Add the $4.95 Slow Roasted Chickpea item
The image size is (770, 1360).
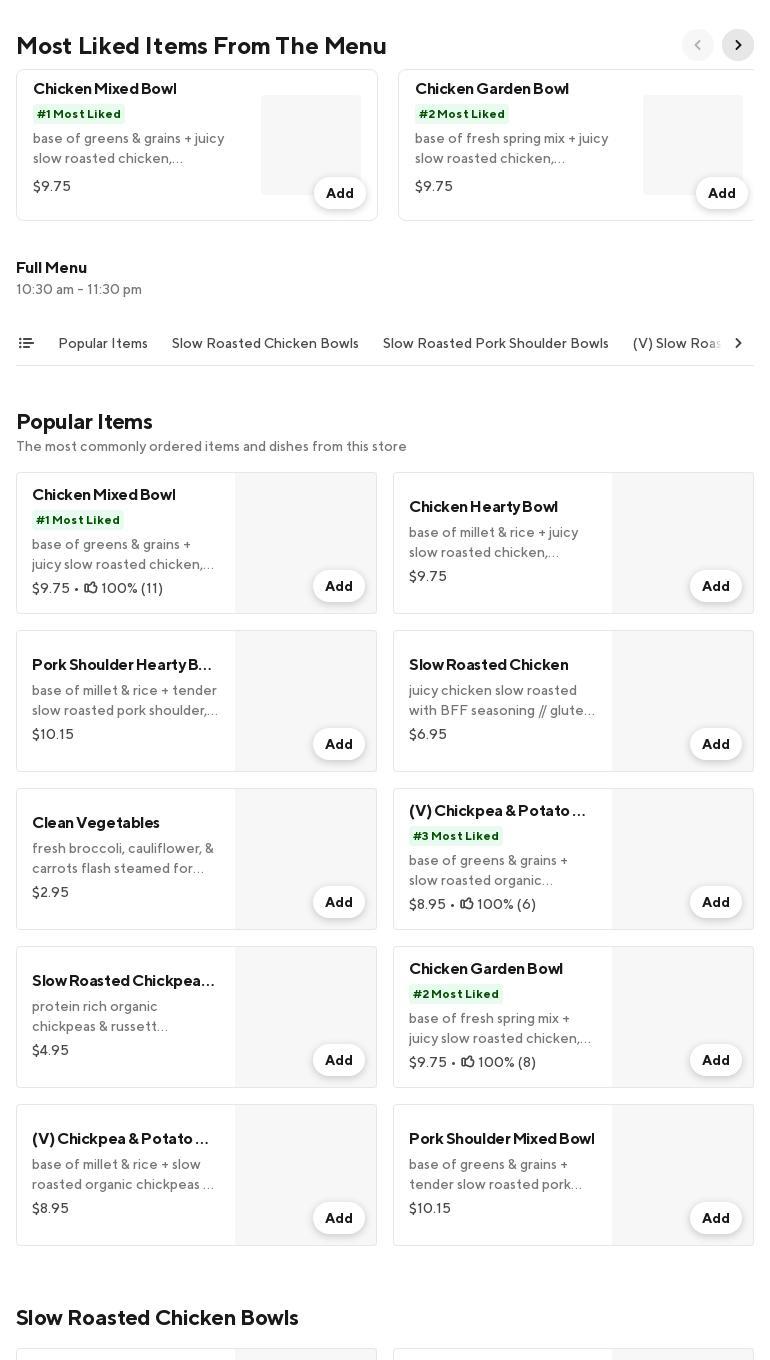tap(338, 1060)
